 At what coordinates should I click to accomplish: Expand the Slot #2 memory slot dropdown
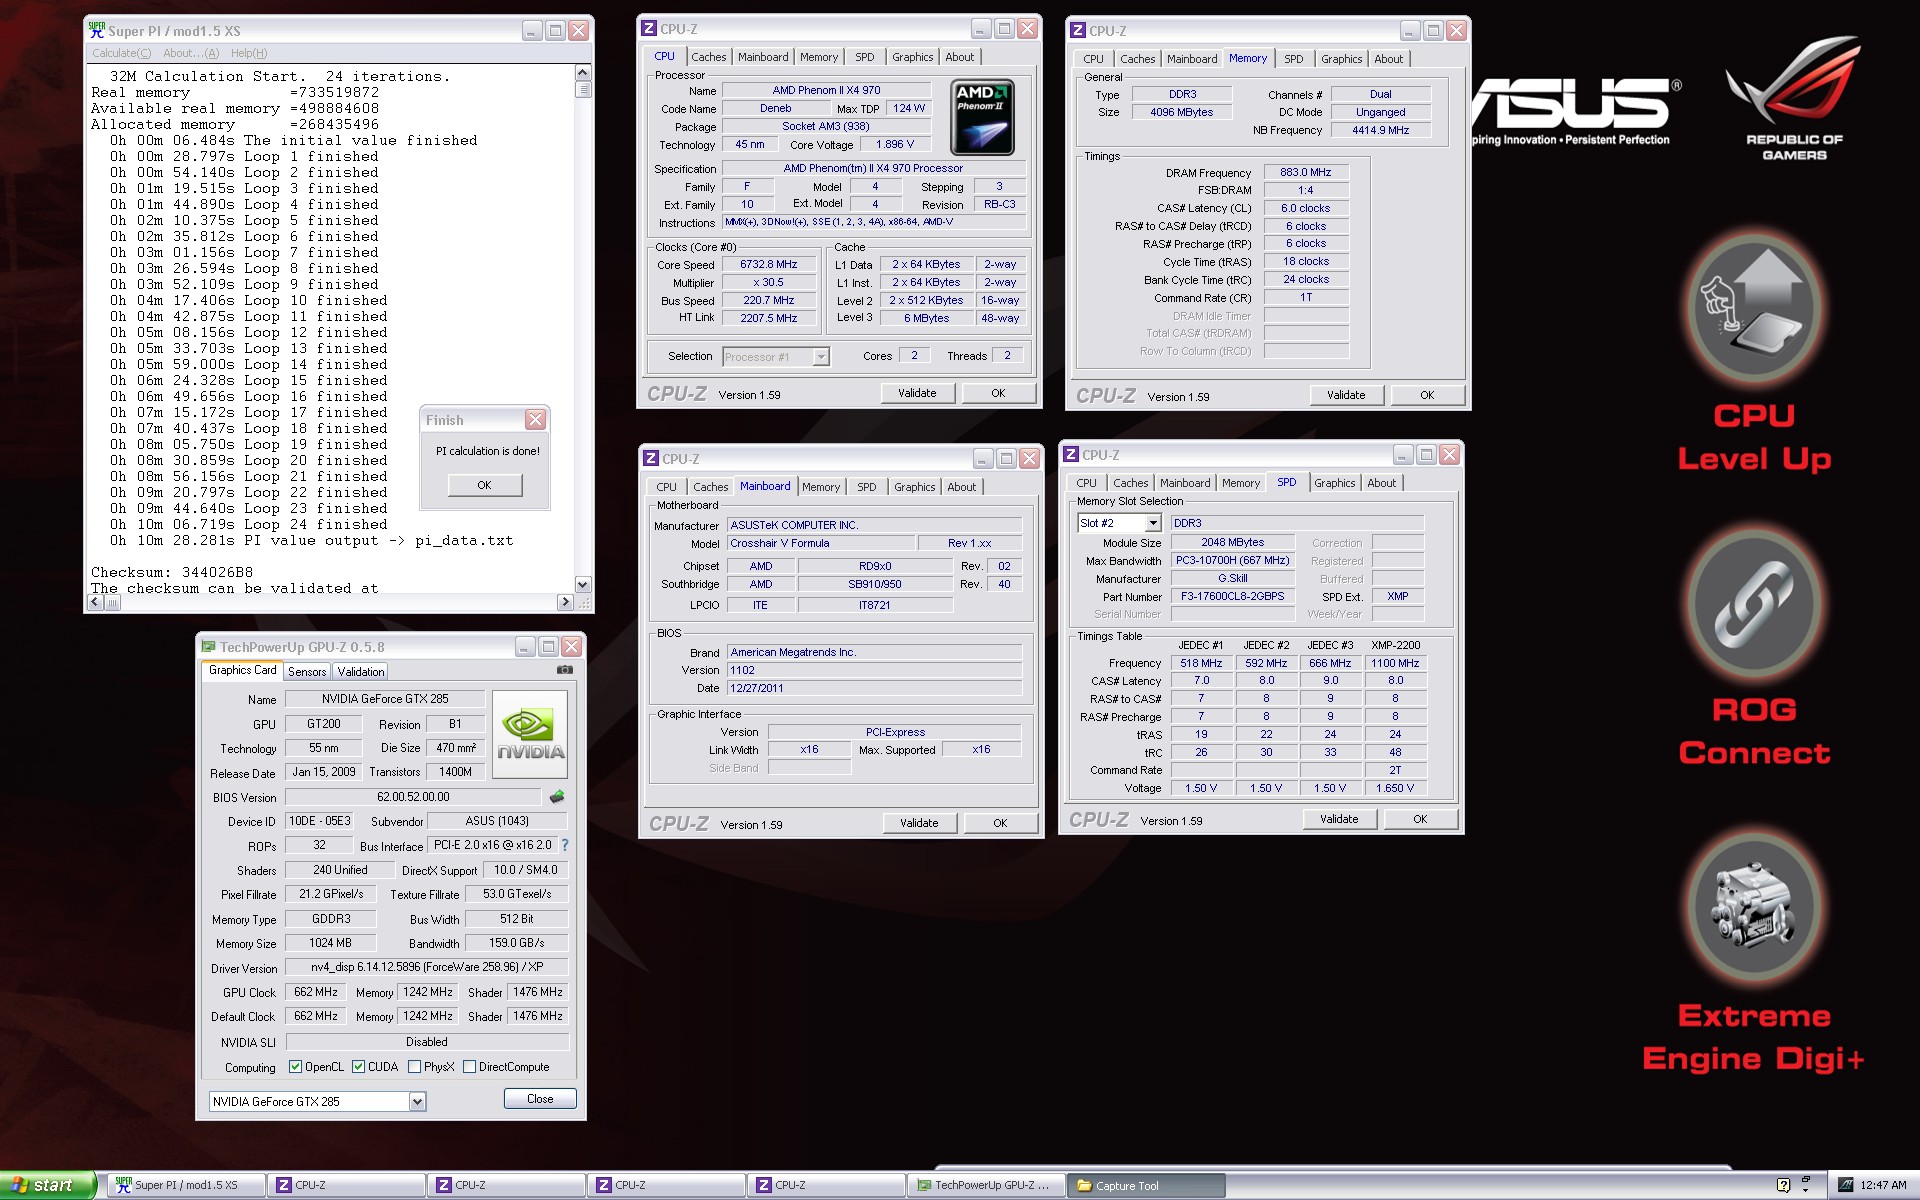tap(1152, 523)
